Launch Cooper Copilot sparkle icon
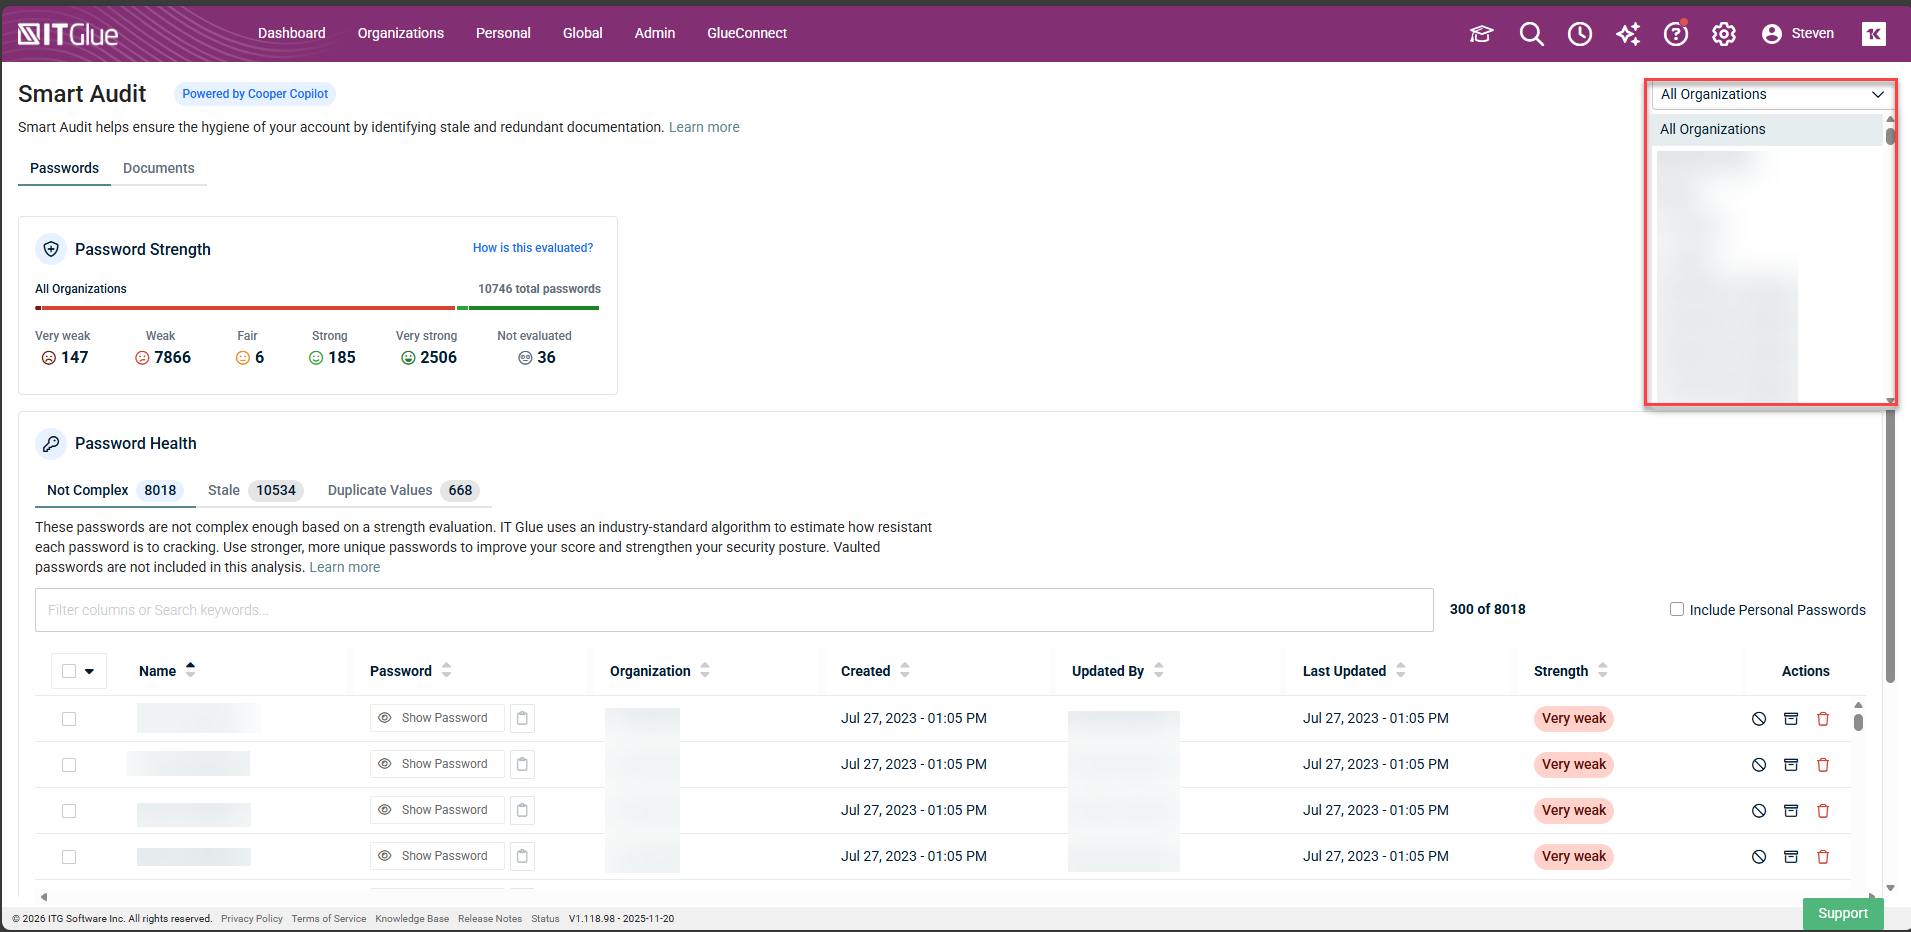Image resolution: width=1911 pixels, height=932 pixels. [1627, 34]
